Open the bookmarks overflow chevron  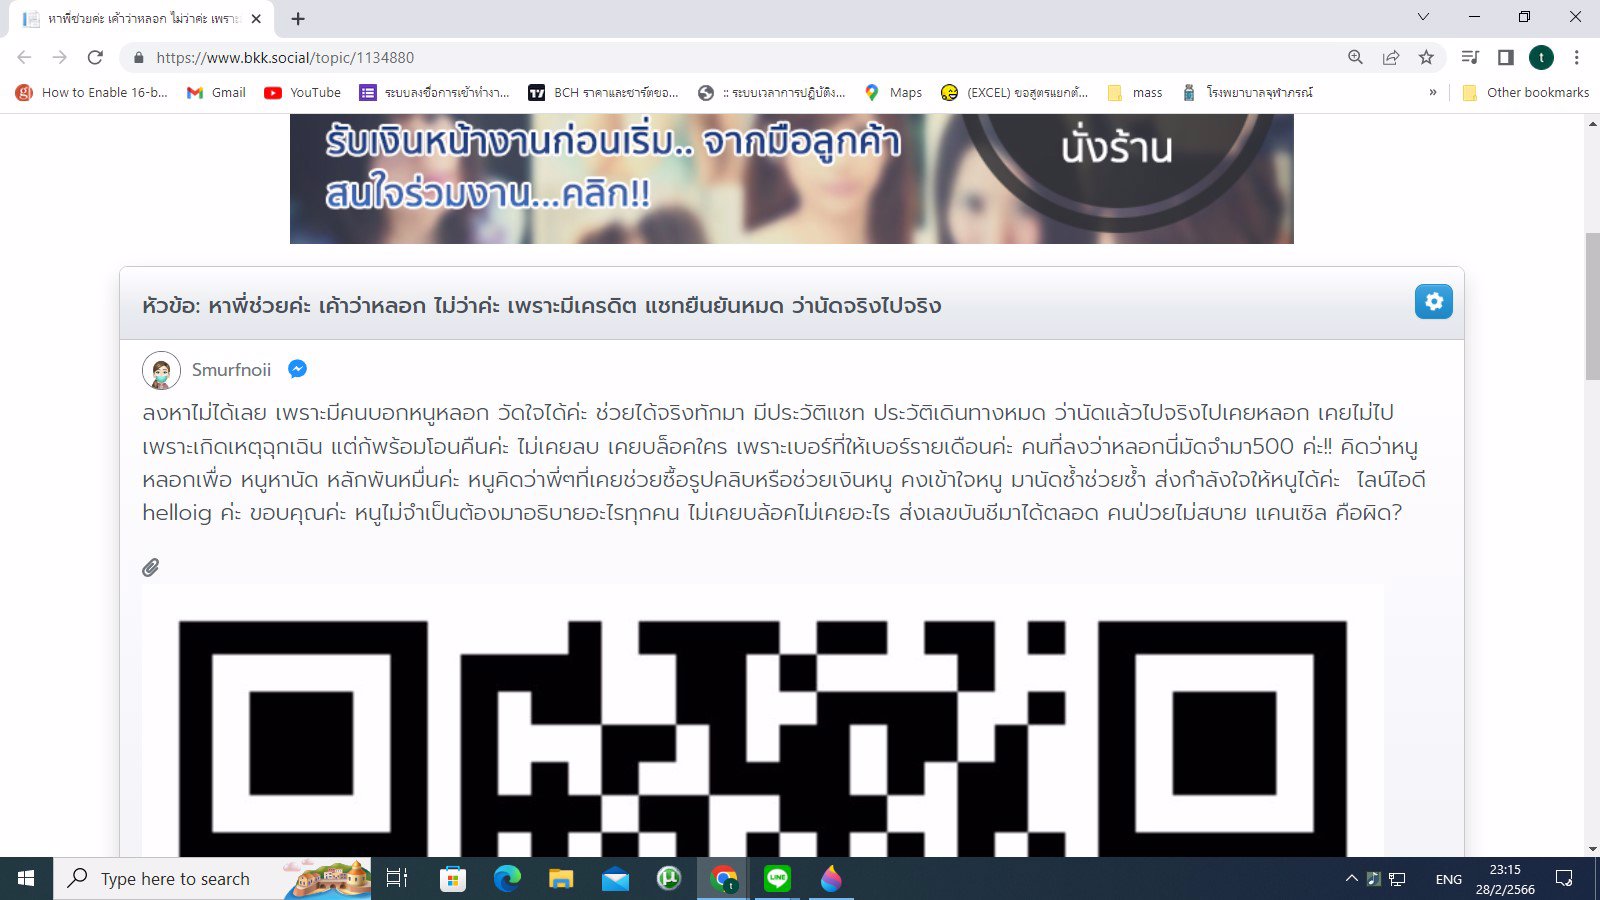tap(1434, 92)
